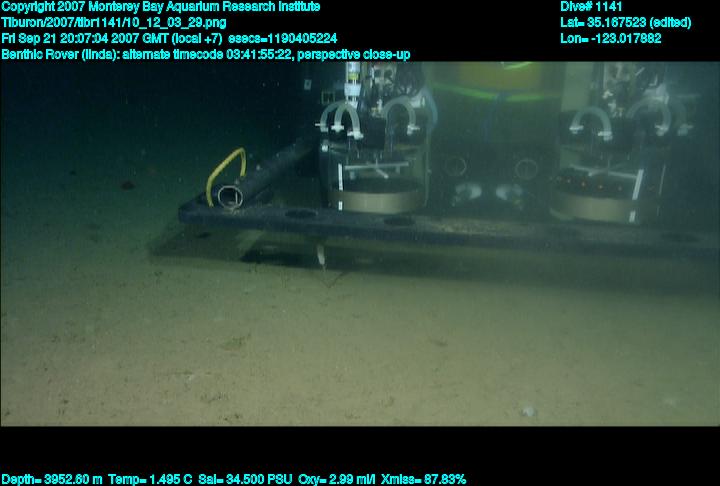This screenshot has height=486, width=720.
Task: Click the Xmiss= 87.83% readout
Action: click(x=423, y=480)
